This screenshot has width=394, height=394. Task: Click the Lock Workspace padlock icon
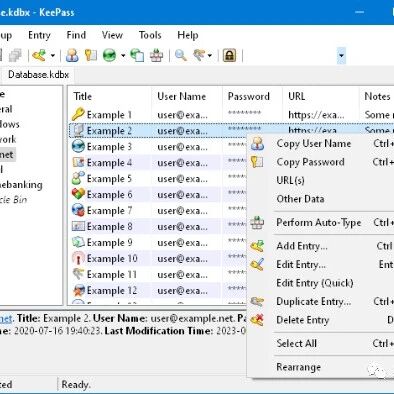[229, 55]
